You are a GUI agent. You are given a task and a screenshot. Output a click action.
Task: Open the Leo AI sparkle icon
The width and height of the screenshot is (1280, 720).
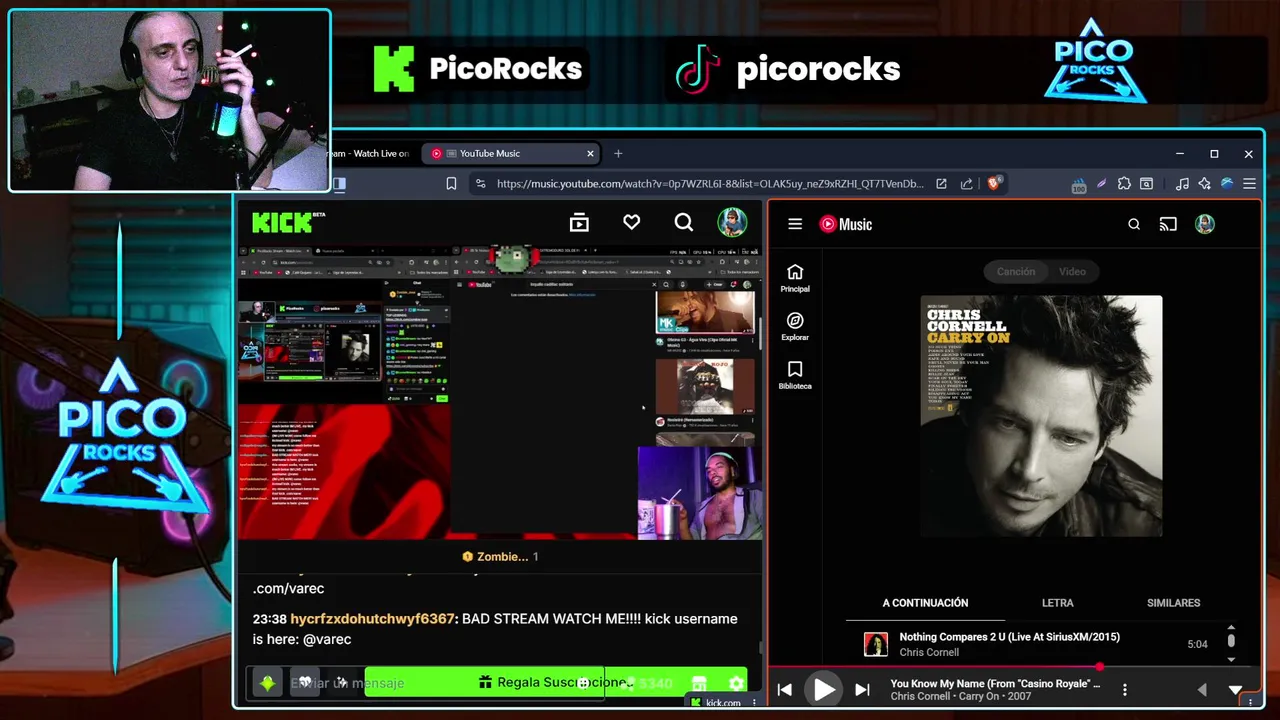(1204, 184)
